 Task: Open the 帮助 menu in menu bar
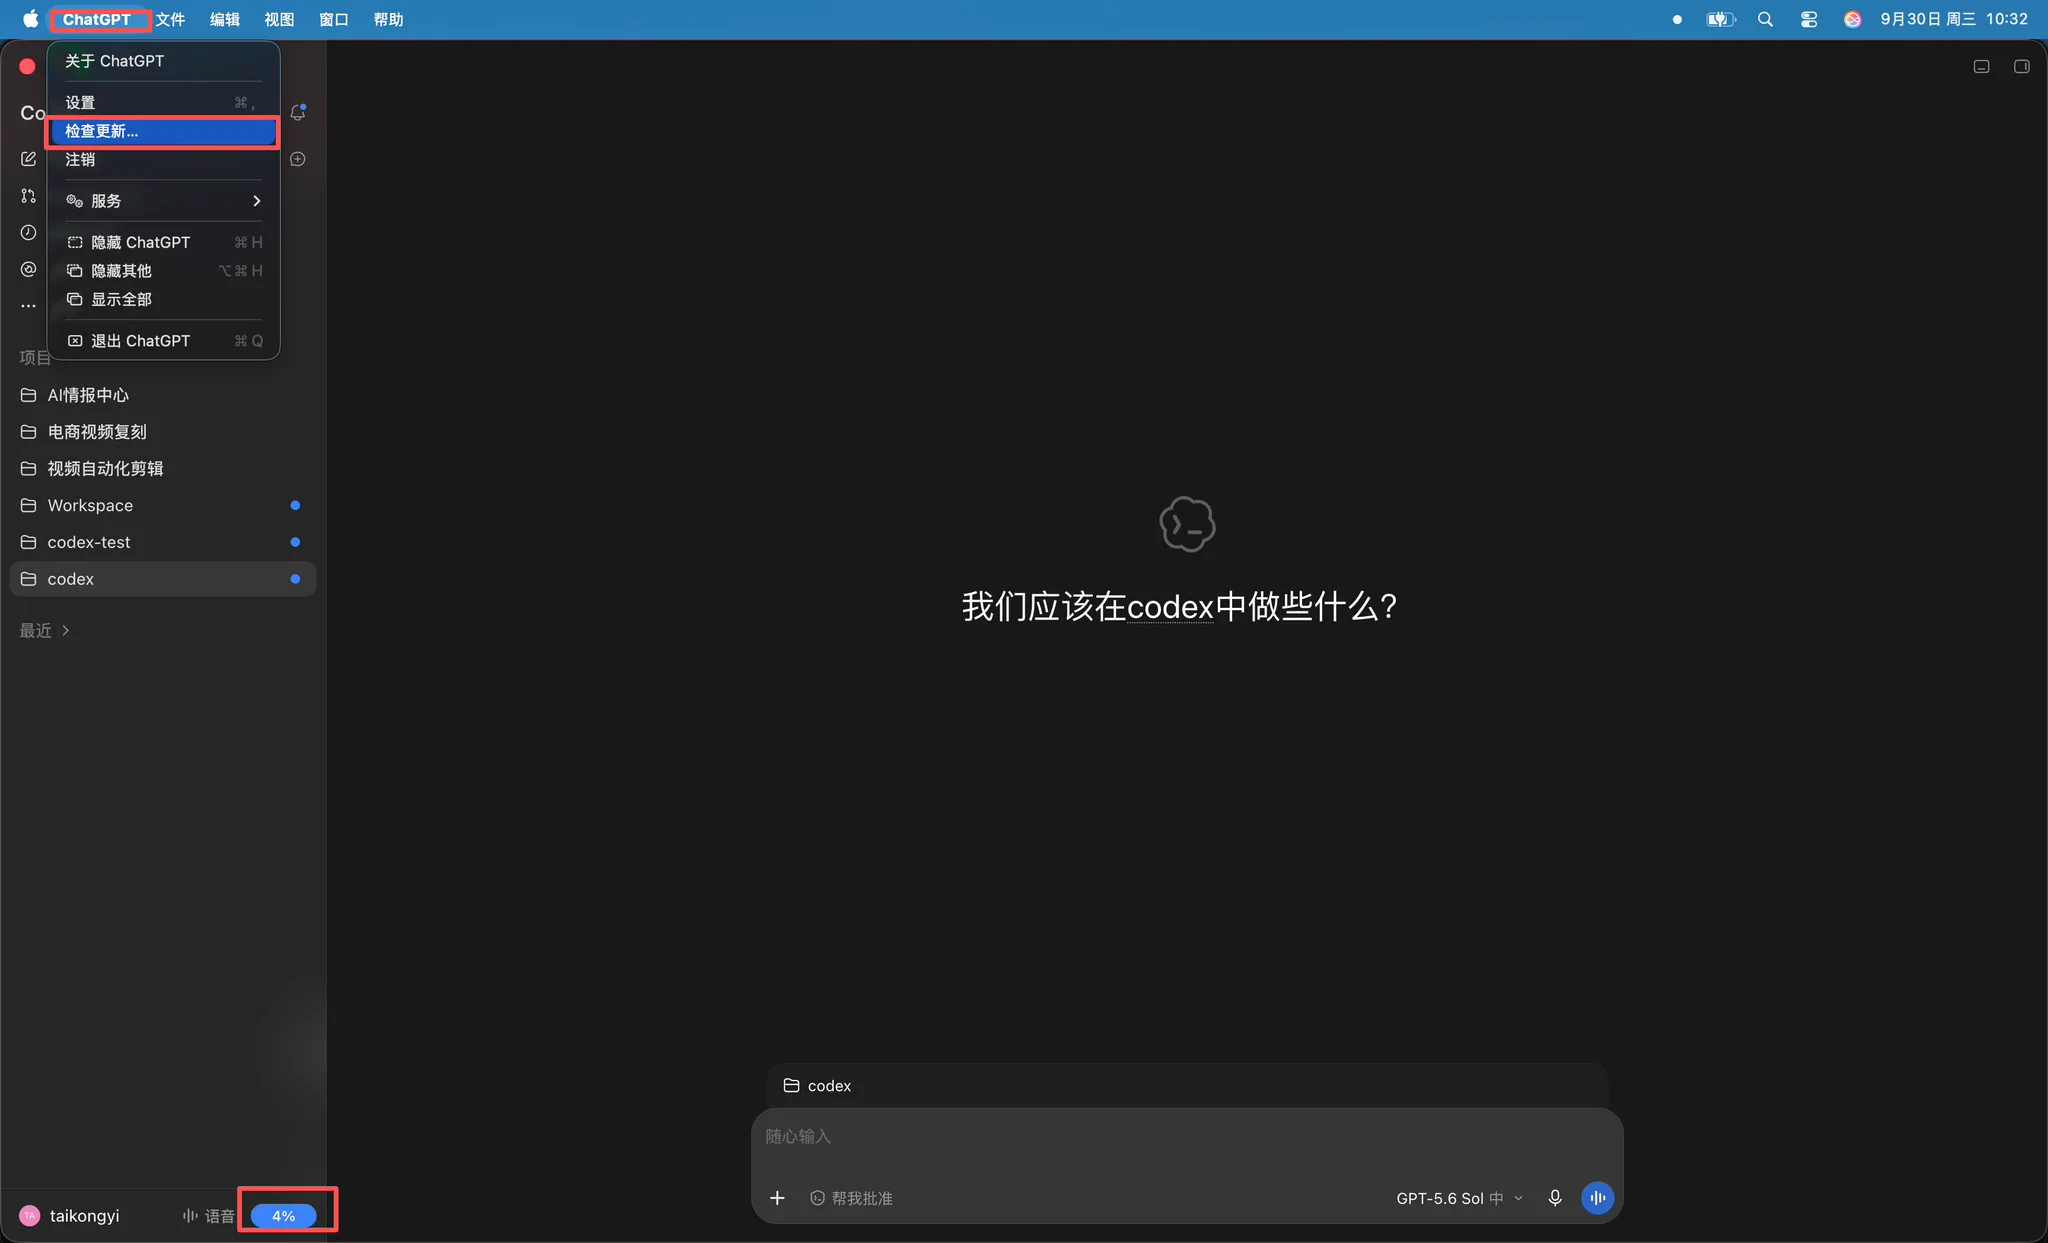388,19
